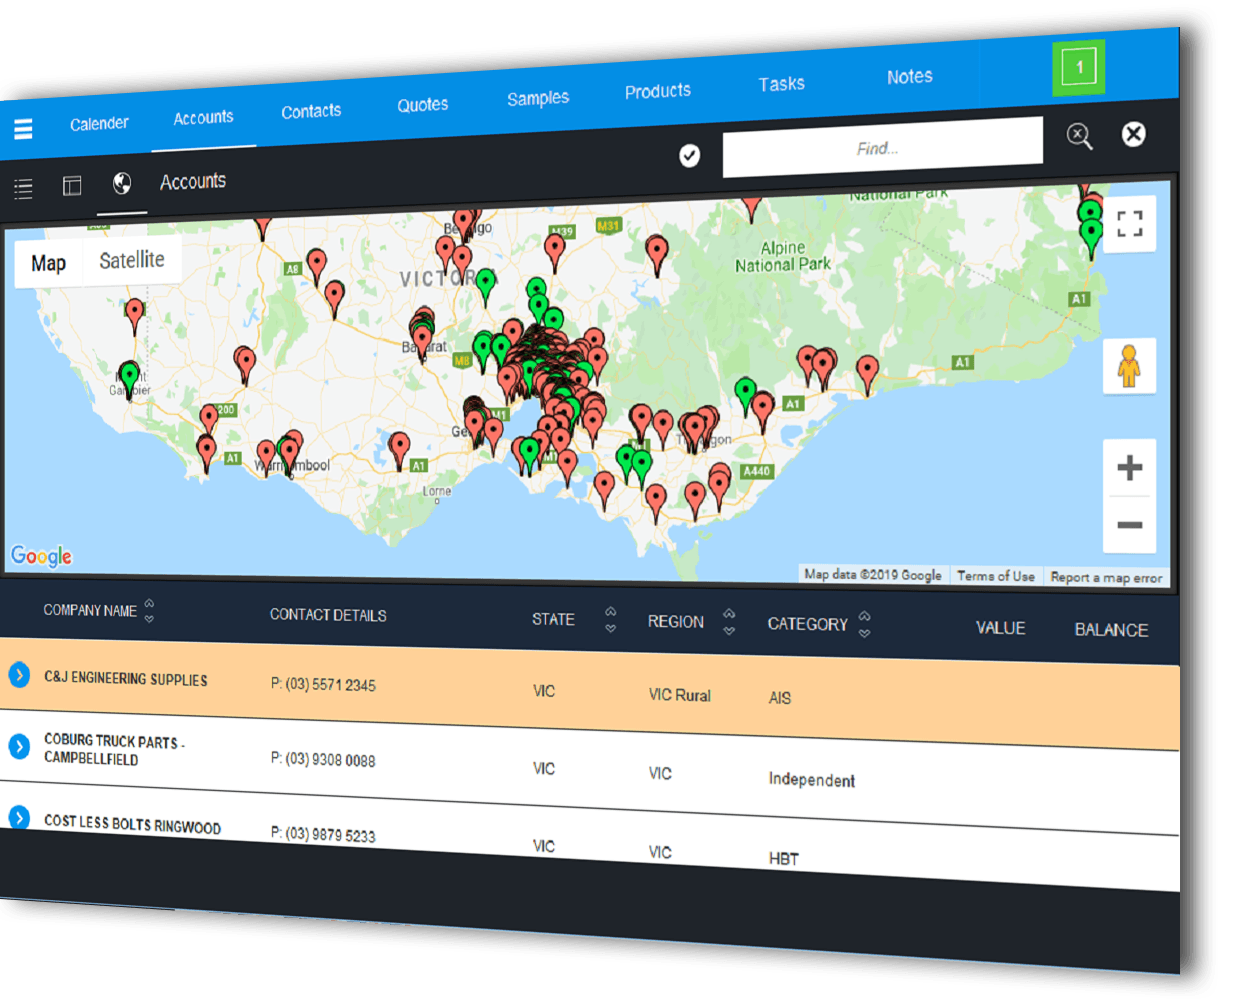Open the Tasks tab
Viewport: 1250px width, 1000px height.
point(782,84)
